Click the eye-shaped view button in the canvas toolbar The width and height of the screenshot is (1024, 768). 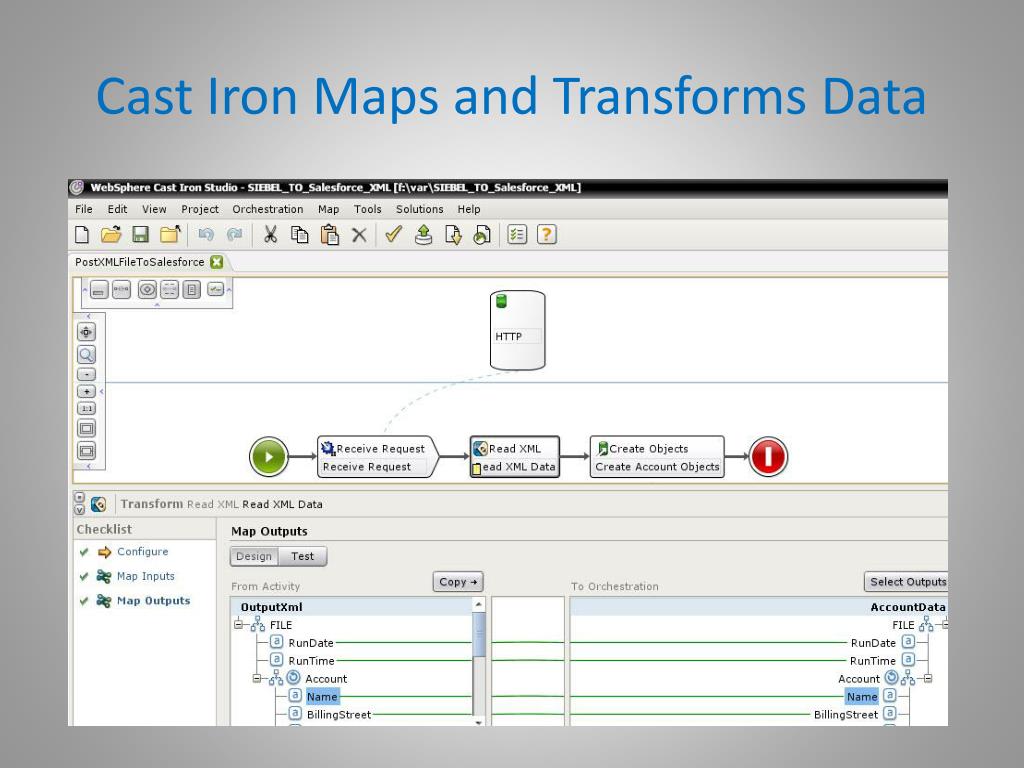tap(147, 289)
